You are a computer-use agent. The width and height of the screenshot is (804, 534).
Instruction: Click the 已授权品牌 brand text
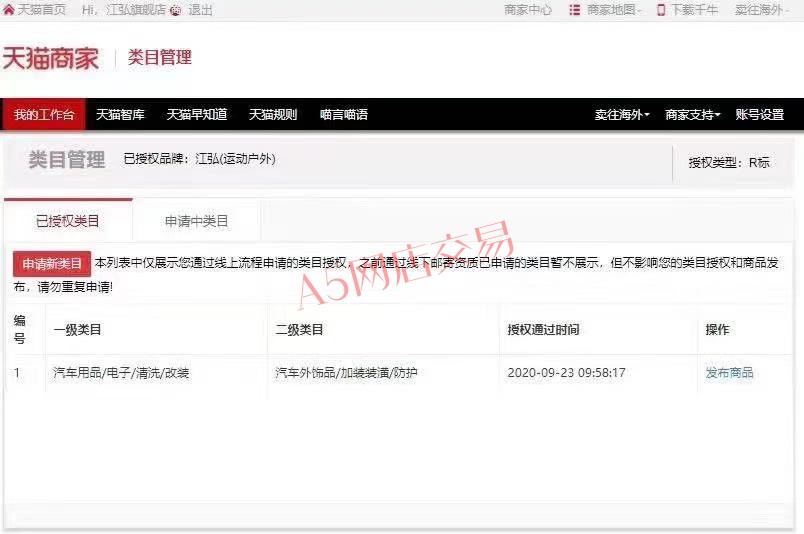199,159
